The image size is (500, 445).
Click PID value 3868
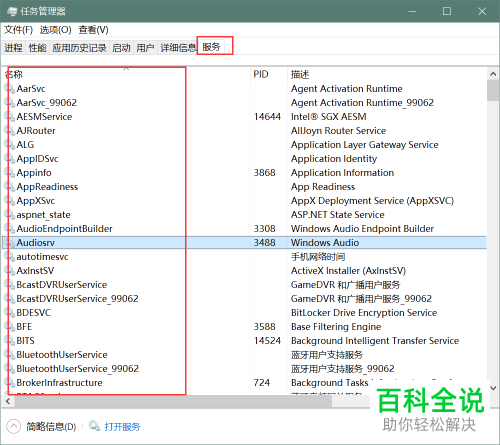click(x=264, y=173)
